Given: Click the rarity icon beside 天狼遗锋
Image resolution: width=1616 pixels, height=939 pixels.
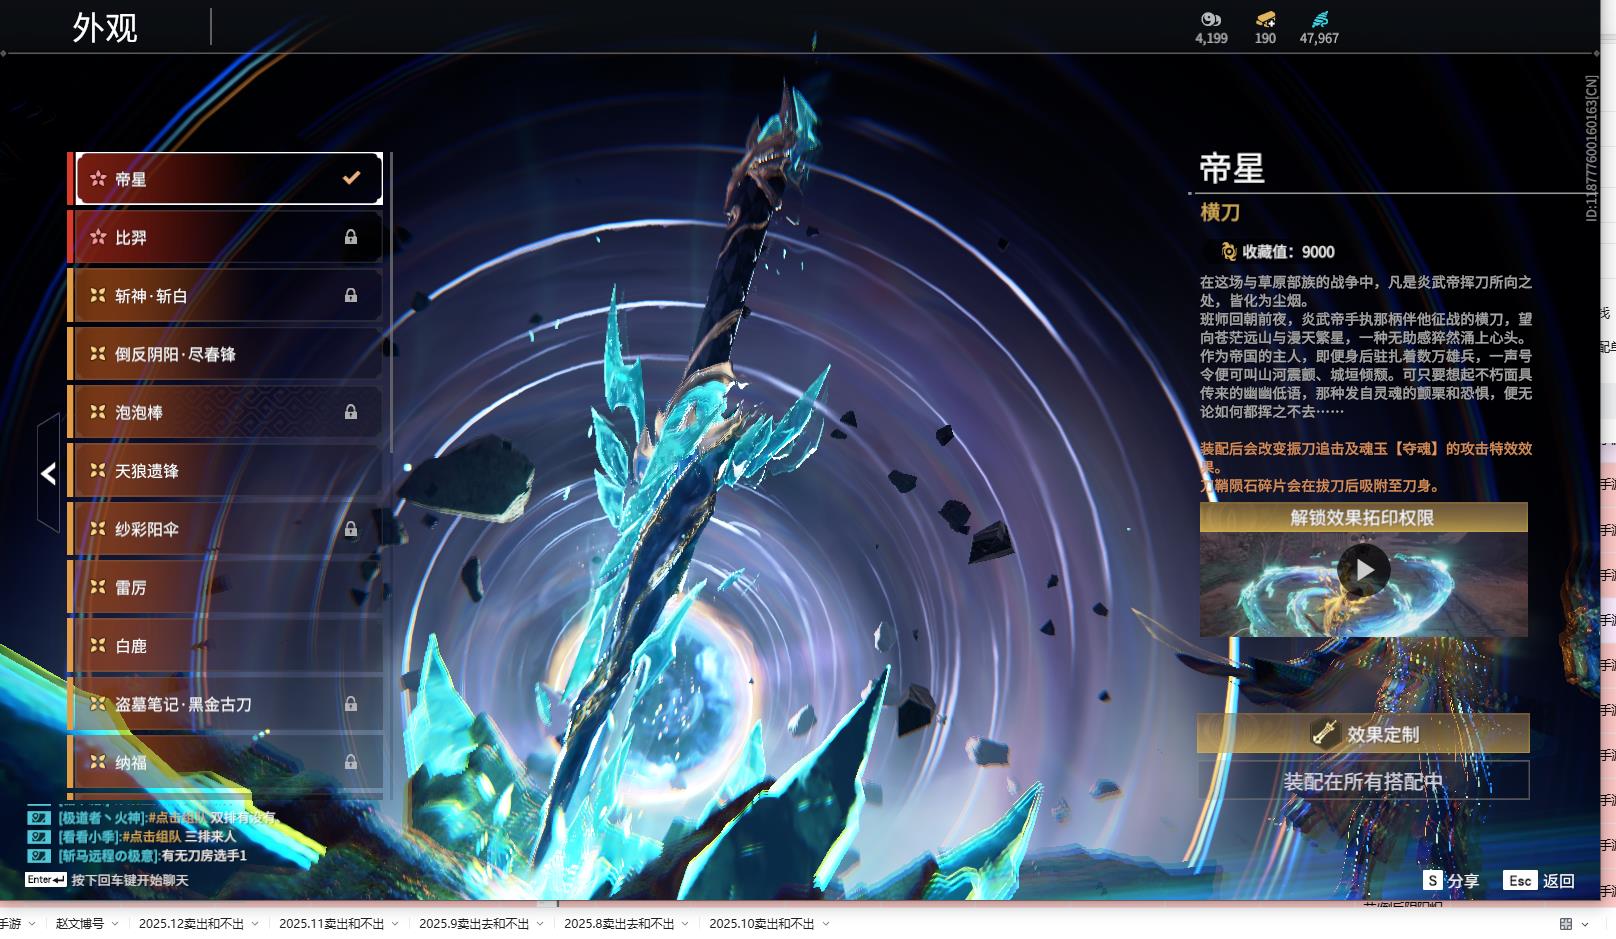Looking at the screenshot, I should tap(98, 470).
